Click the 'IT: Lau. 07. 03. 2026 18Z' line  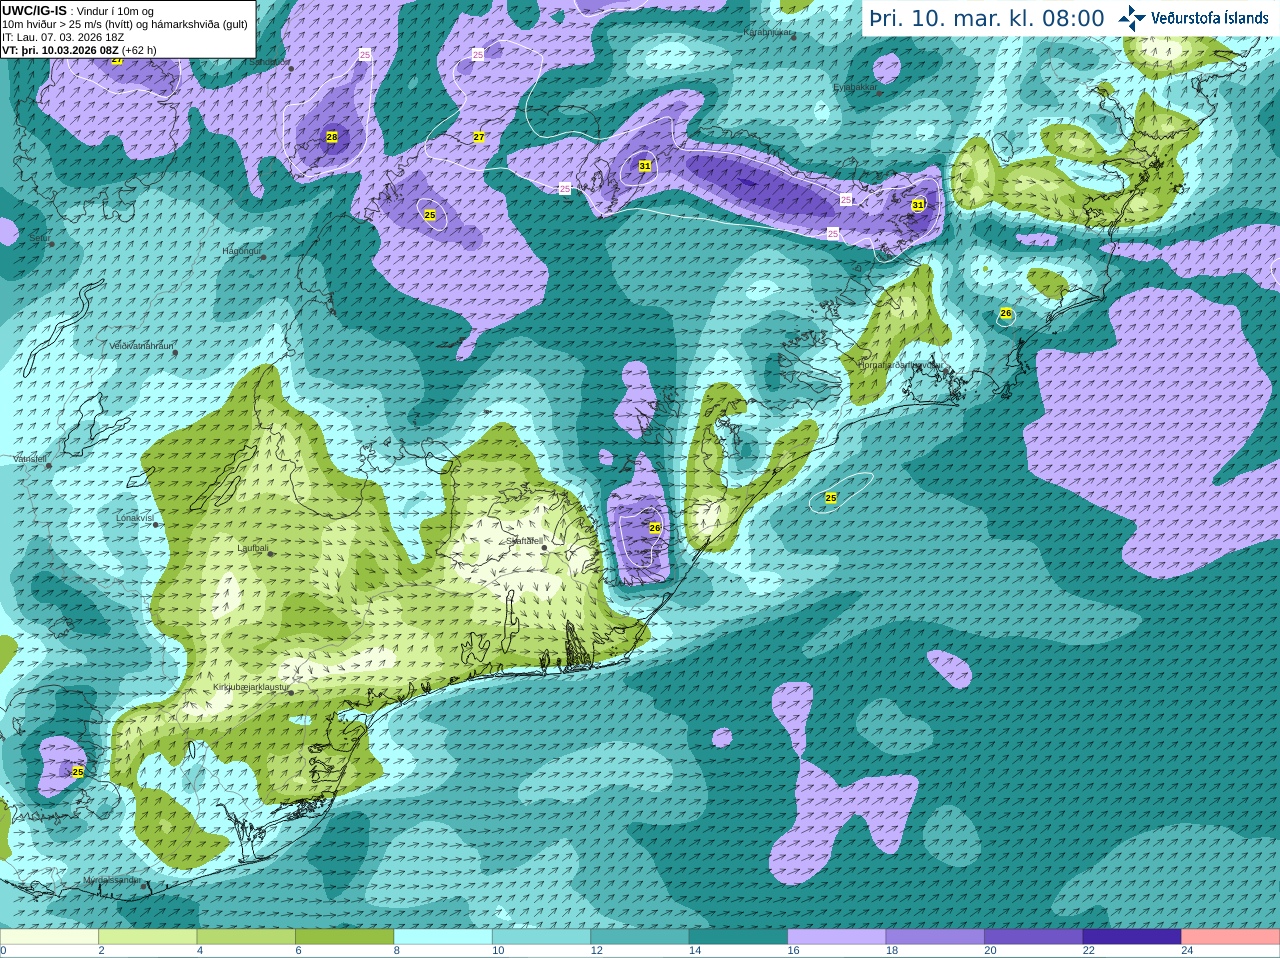pos(63,37)
